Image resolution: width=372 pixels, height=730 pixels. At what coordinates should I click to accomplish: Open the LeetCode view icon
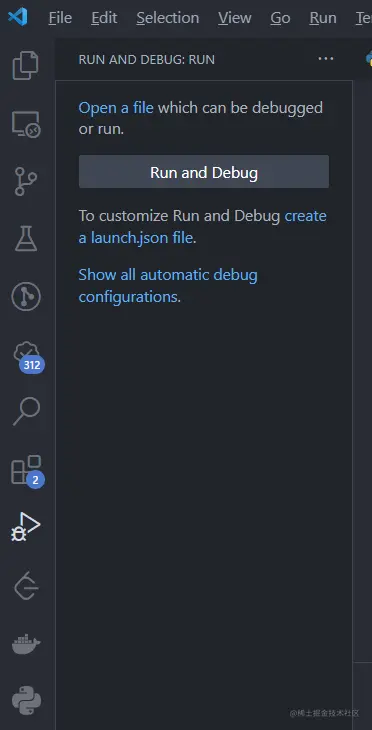[x=26, y=585]
